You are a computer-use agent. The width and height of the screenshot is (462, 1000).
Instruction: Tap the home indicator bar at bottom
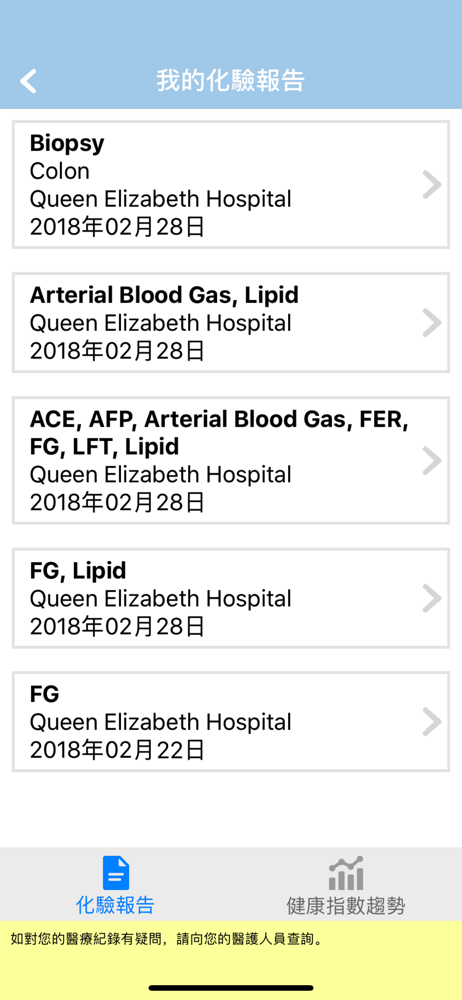[231, 988]
